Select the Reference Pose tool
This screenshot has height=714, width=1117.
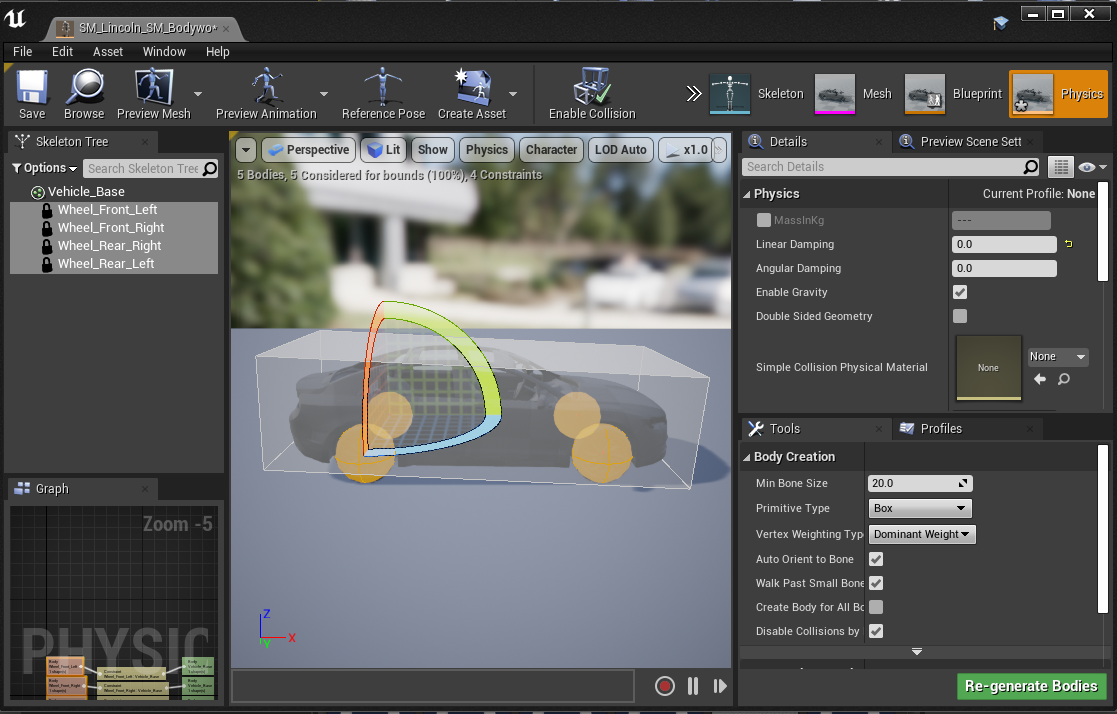(x=383, y=88)
